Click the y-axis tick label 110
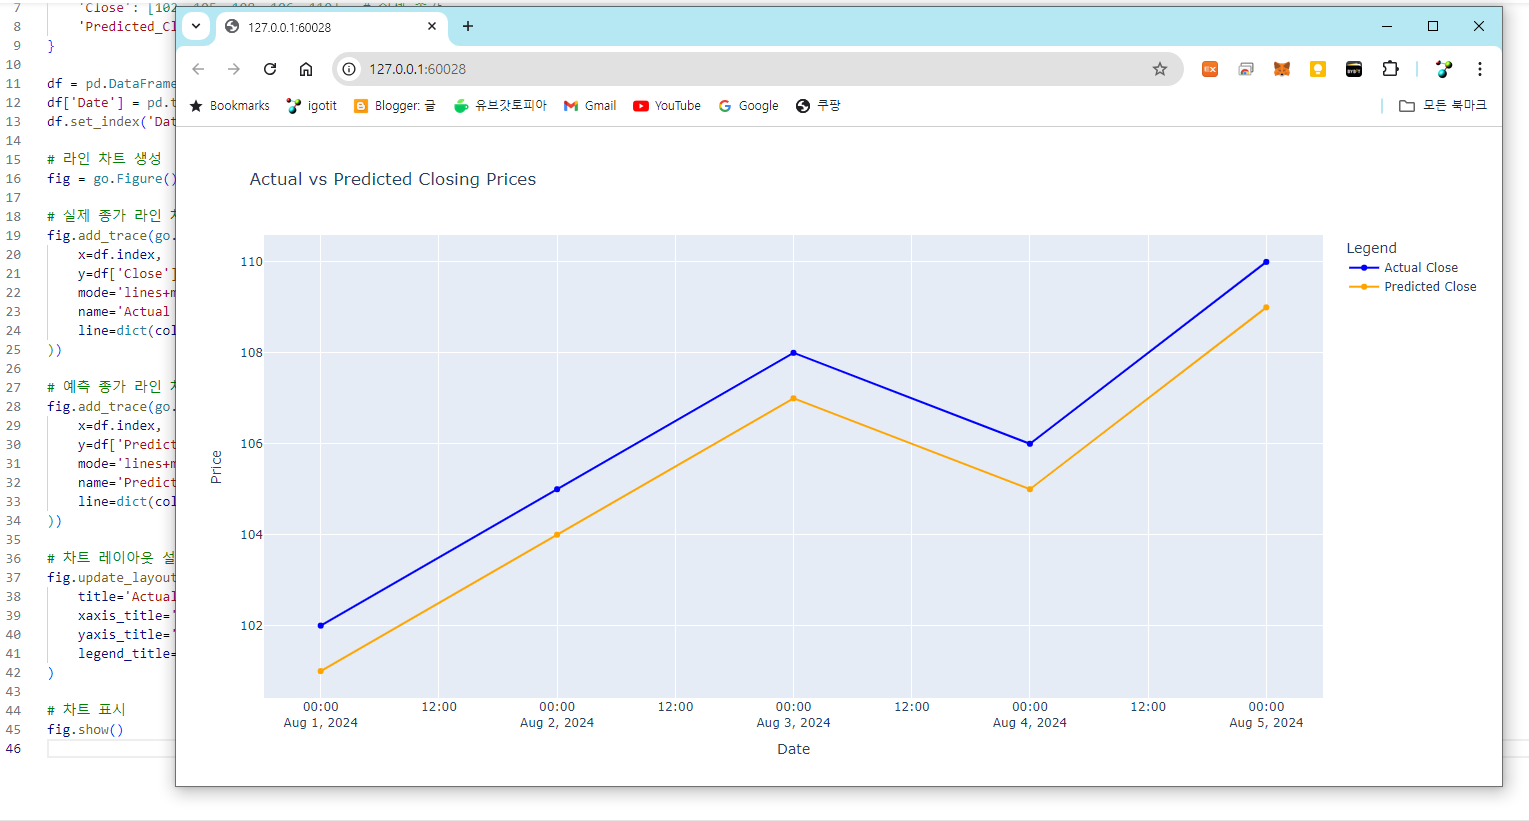Image resolution: width=1529 pixels, height=821 pixels. [251, 262]
